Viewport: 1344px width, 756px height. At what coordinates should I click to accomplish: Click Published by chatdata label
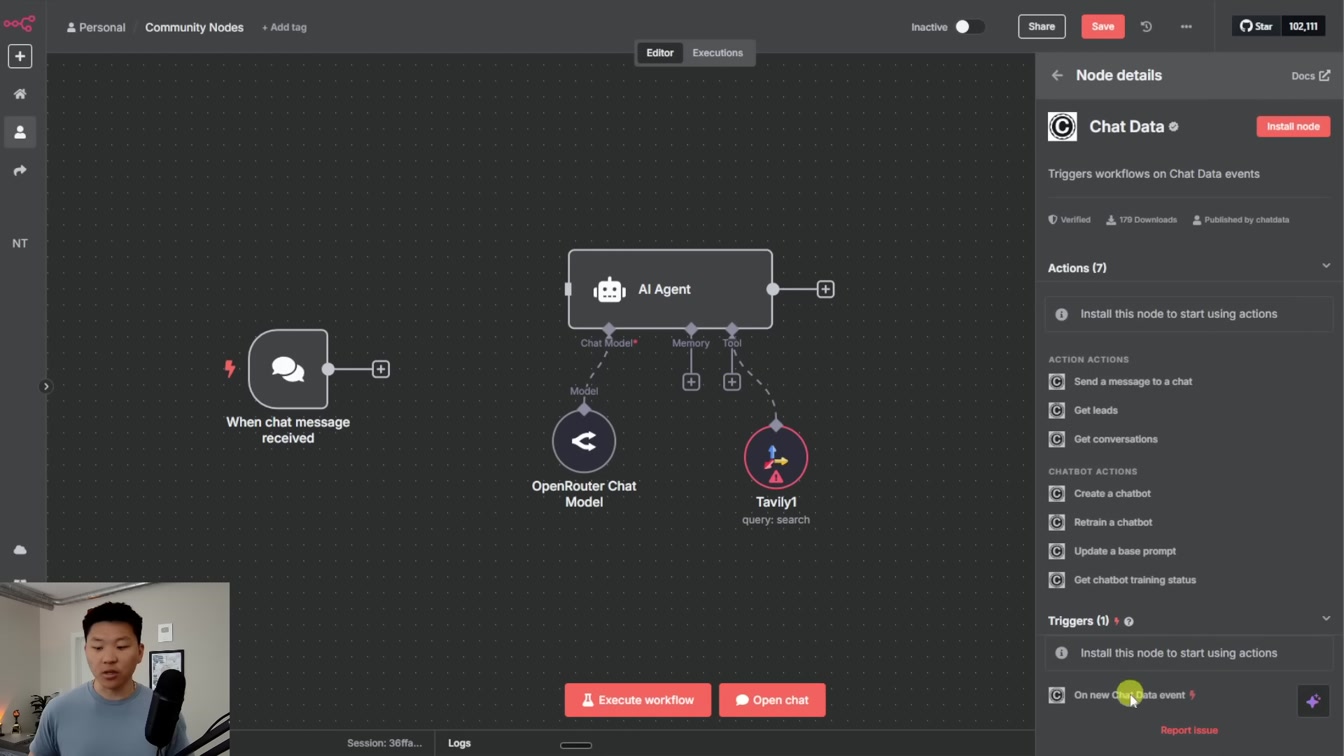click(1240, 220)
